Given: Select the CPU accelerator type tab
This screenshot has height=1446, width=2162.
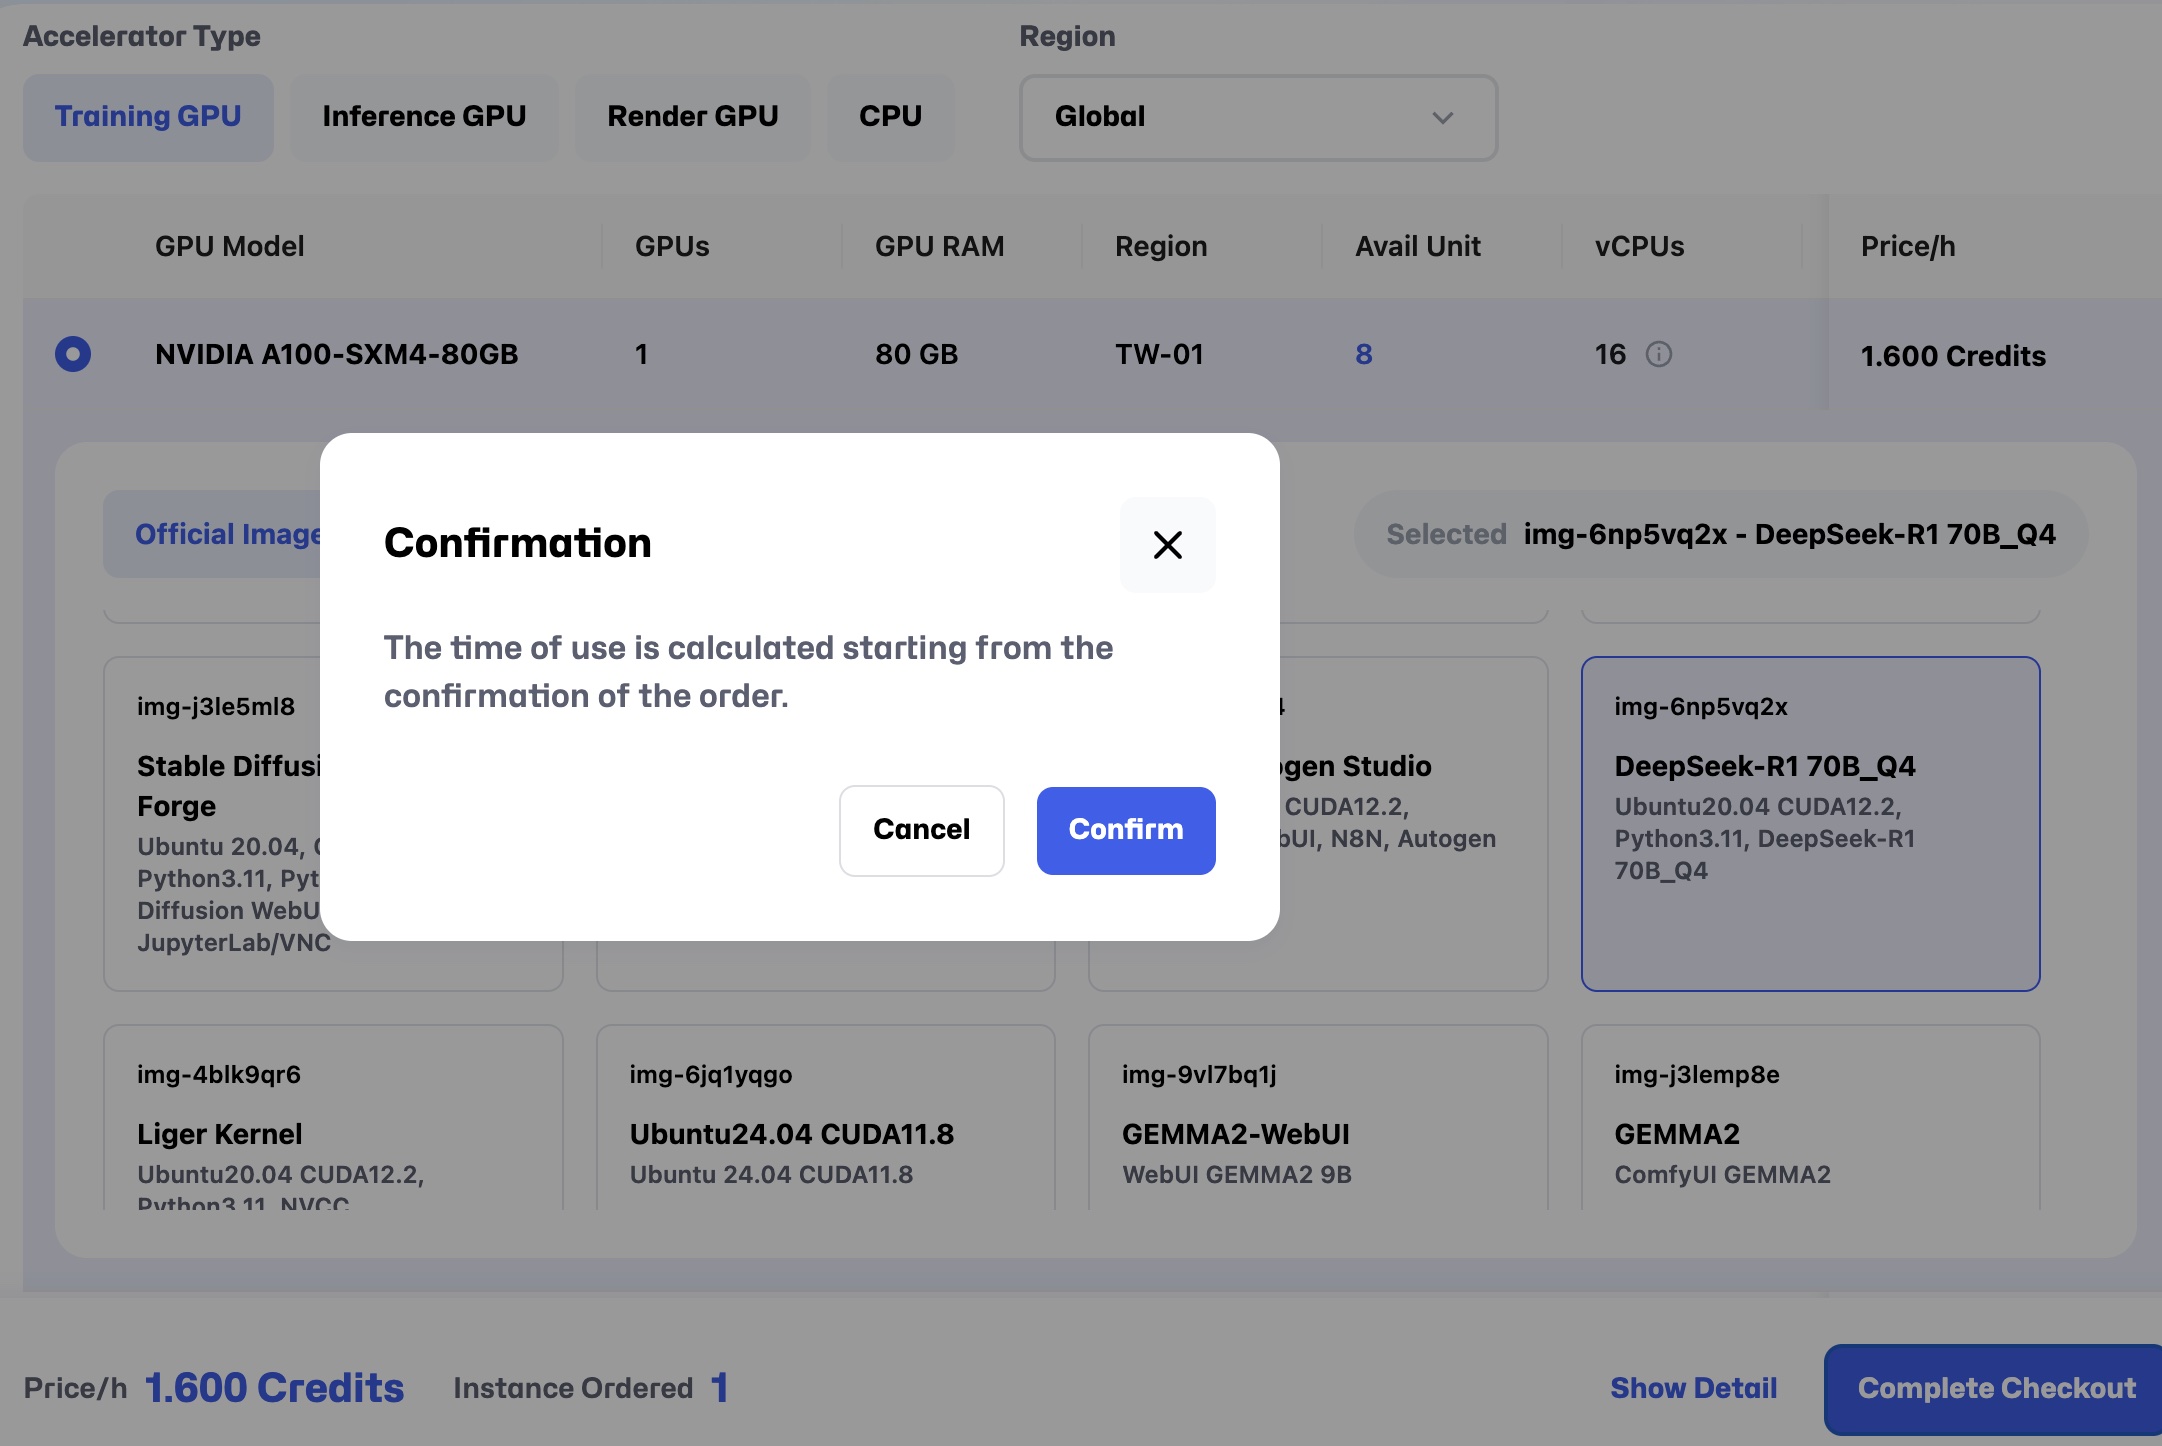Looking at the screenshot, I should click(x=890, y=117).
